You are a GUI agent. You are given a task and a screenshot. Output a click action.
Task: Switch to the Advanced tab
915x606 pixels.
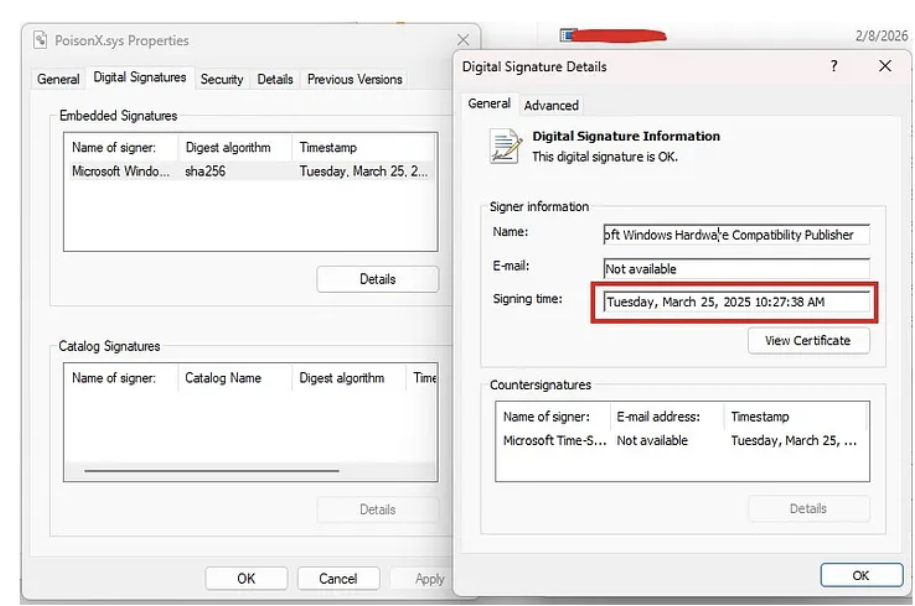551,105
